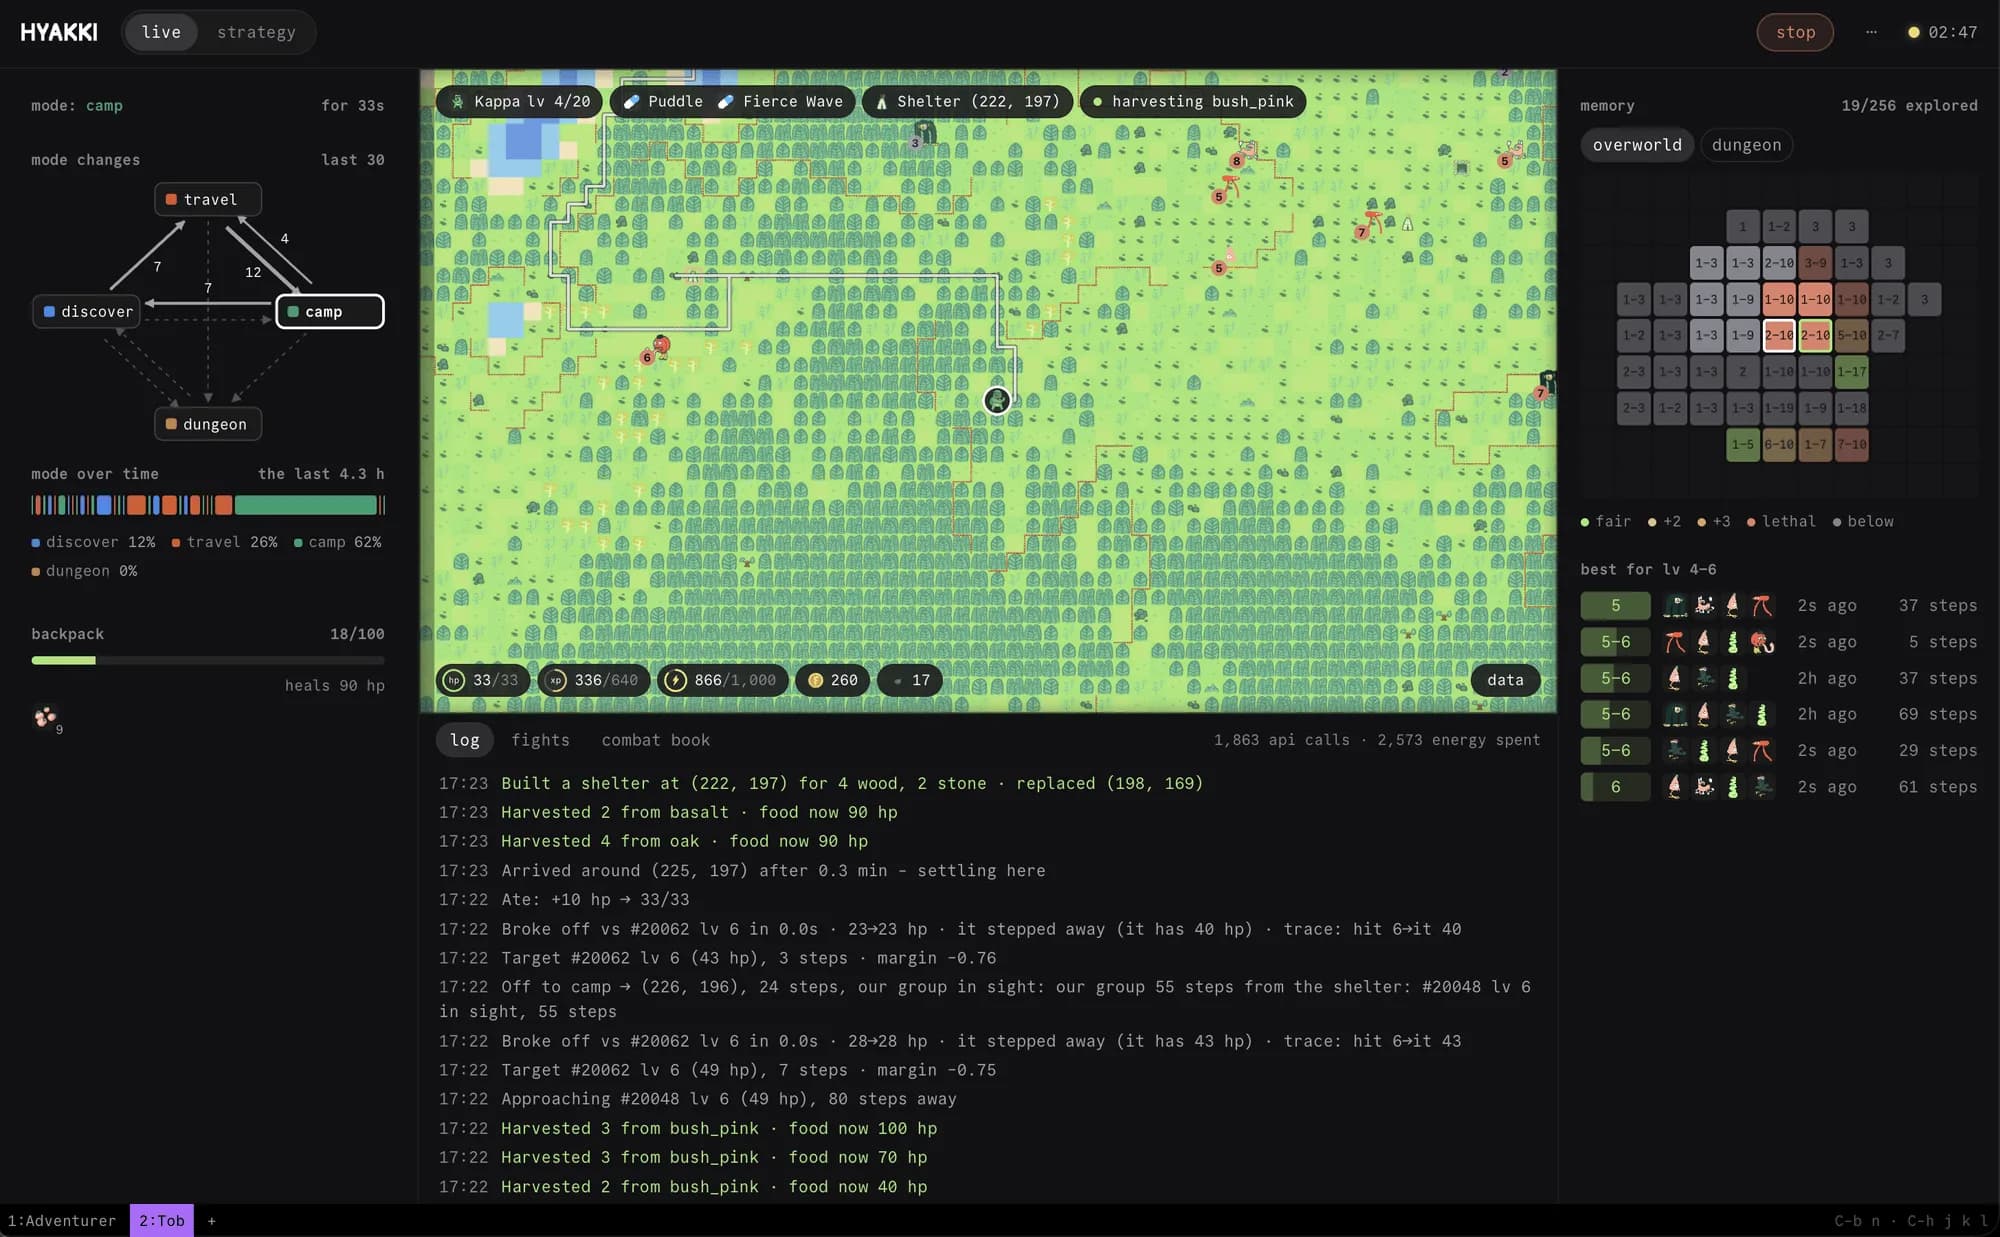
Task: Open the three-dot more menu
Action: [1871, 32]
